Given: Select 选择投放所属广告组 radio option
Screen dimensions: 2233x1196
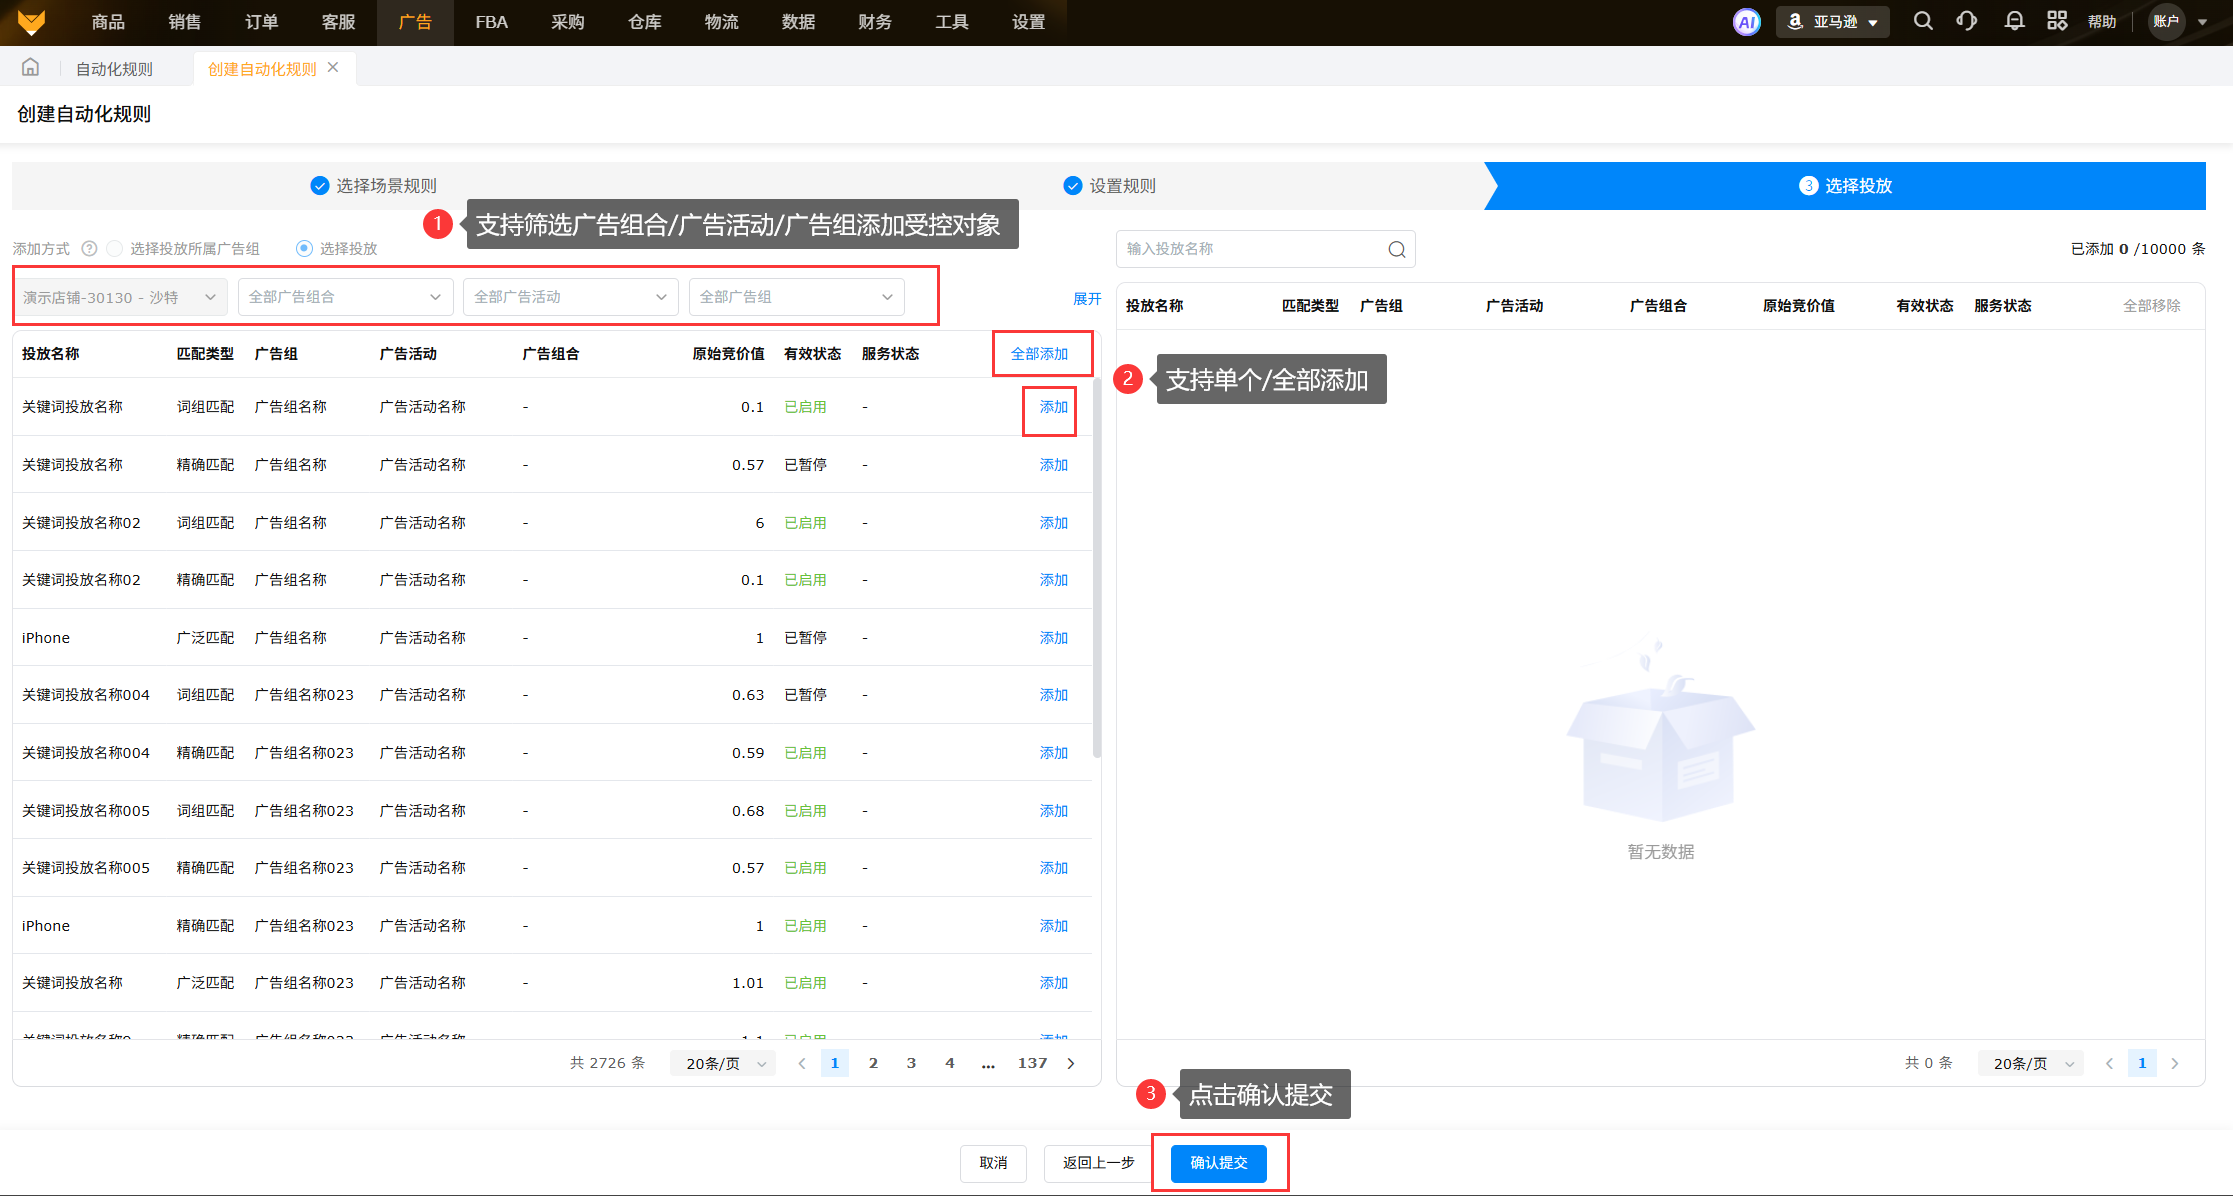Looking at the screenshot, I should [115, 248].
